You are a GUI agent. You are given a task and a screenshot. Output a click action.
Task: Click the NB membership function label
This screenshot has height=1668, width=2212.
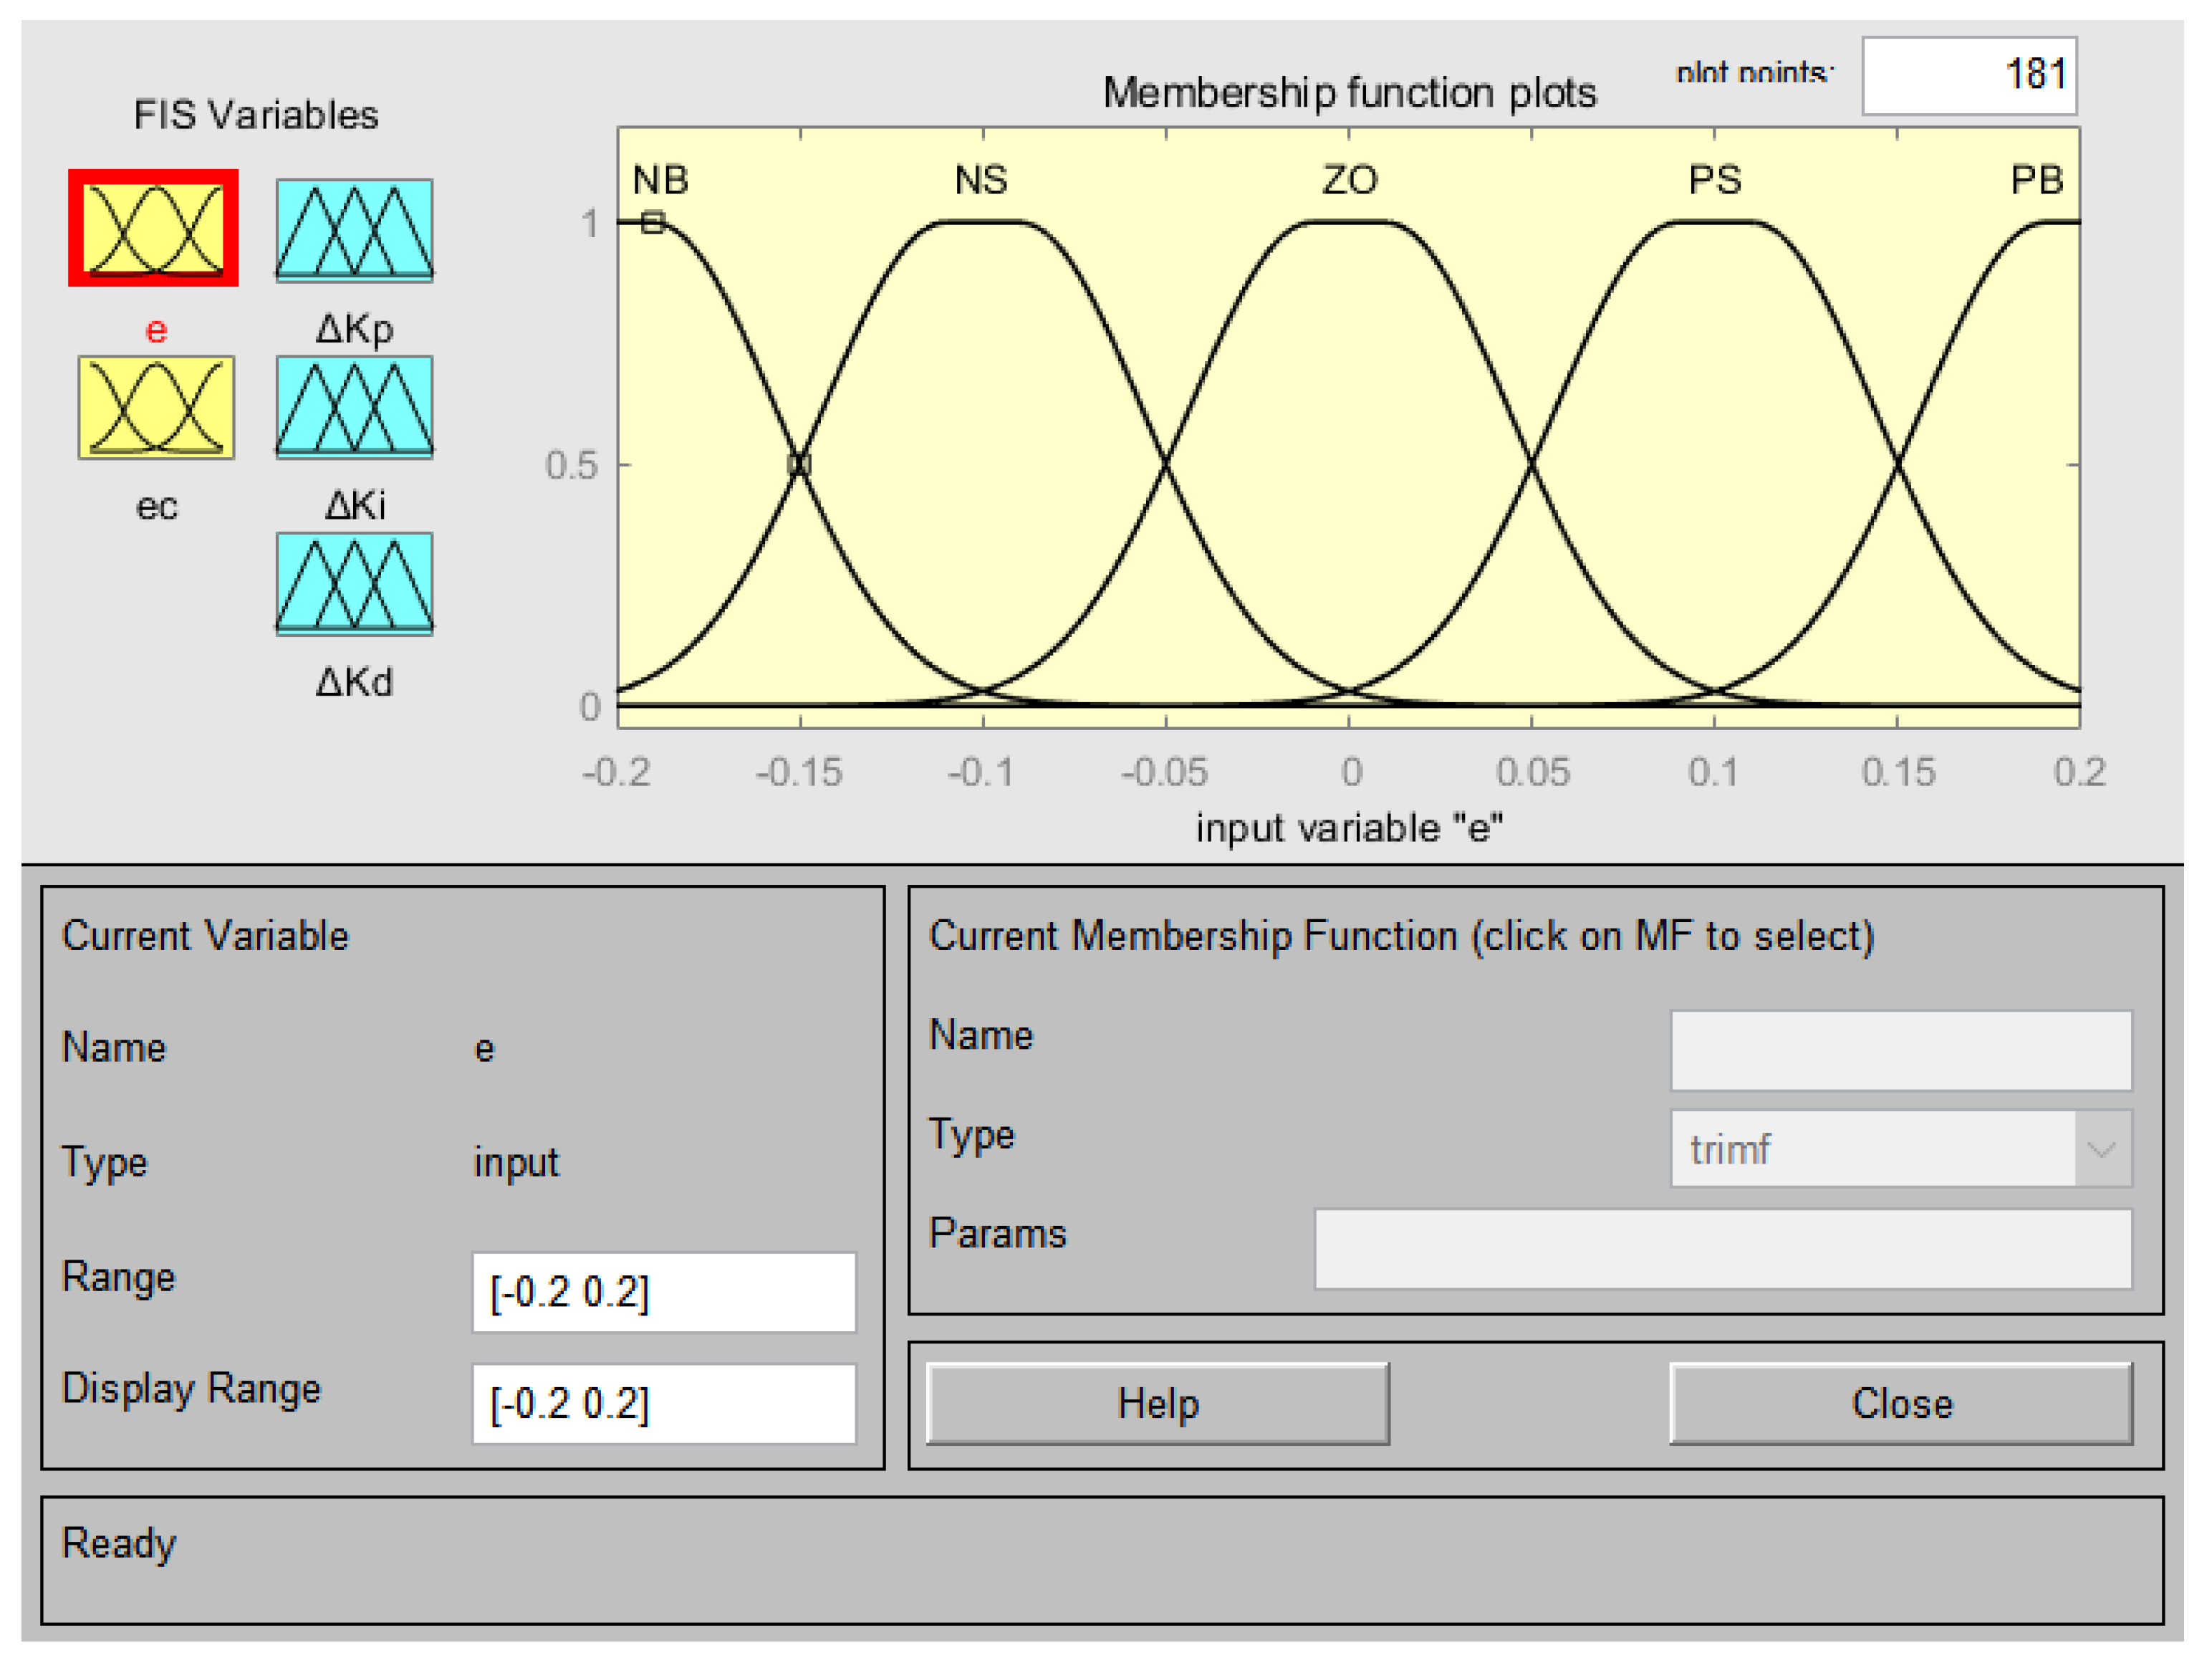point(660,181)
